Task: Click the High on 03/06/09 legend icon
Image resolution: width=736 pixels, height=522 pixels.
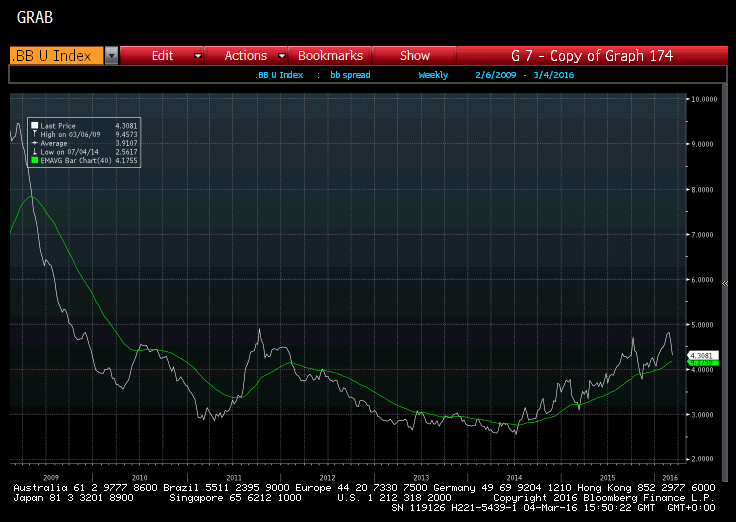Action: [x=35, y=134]
